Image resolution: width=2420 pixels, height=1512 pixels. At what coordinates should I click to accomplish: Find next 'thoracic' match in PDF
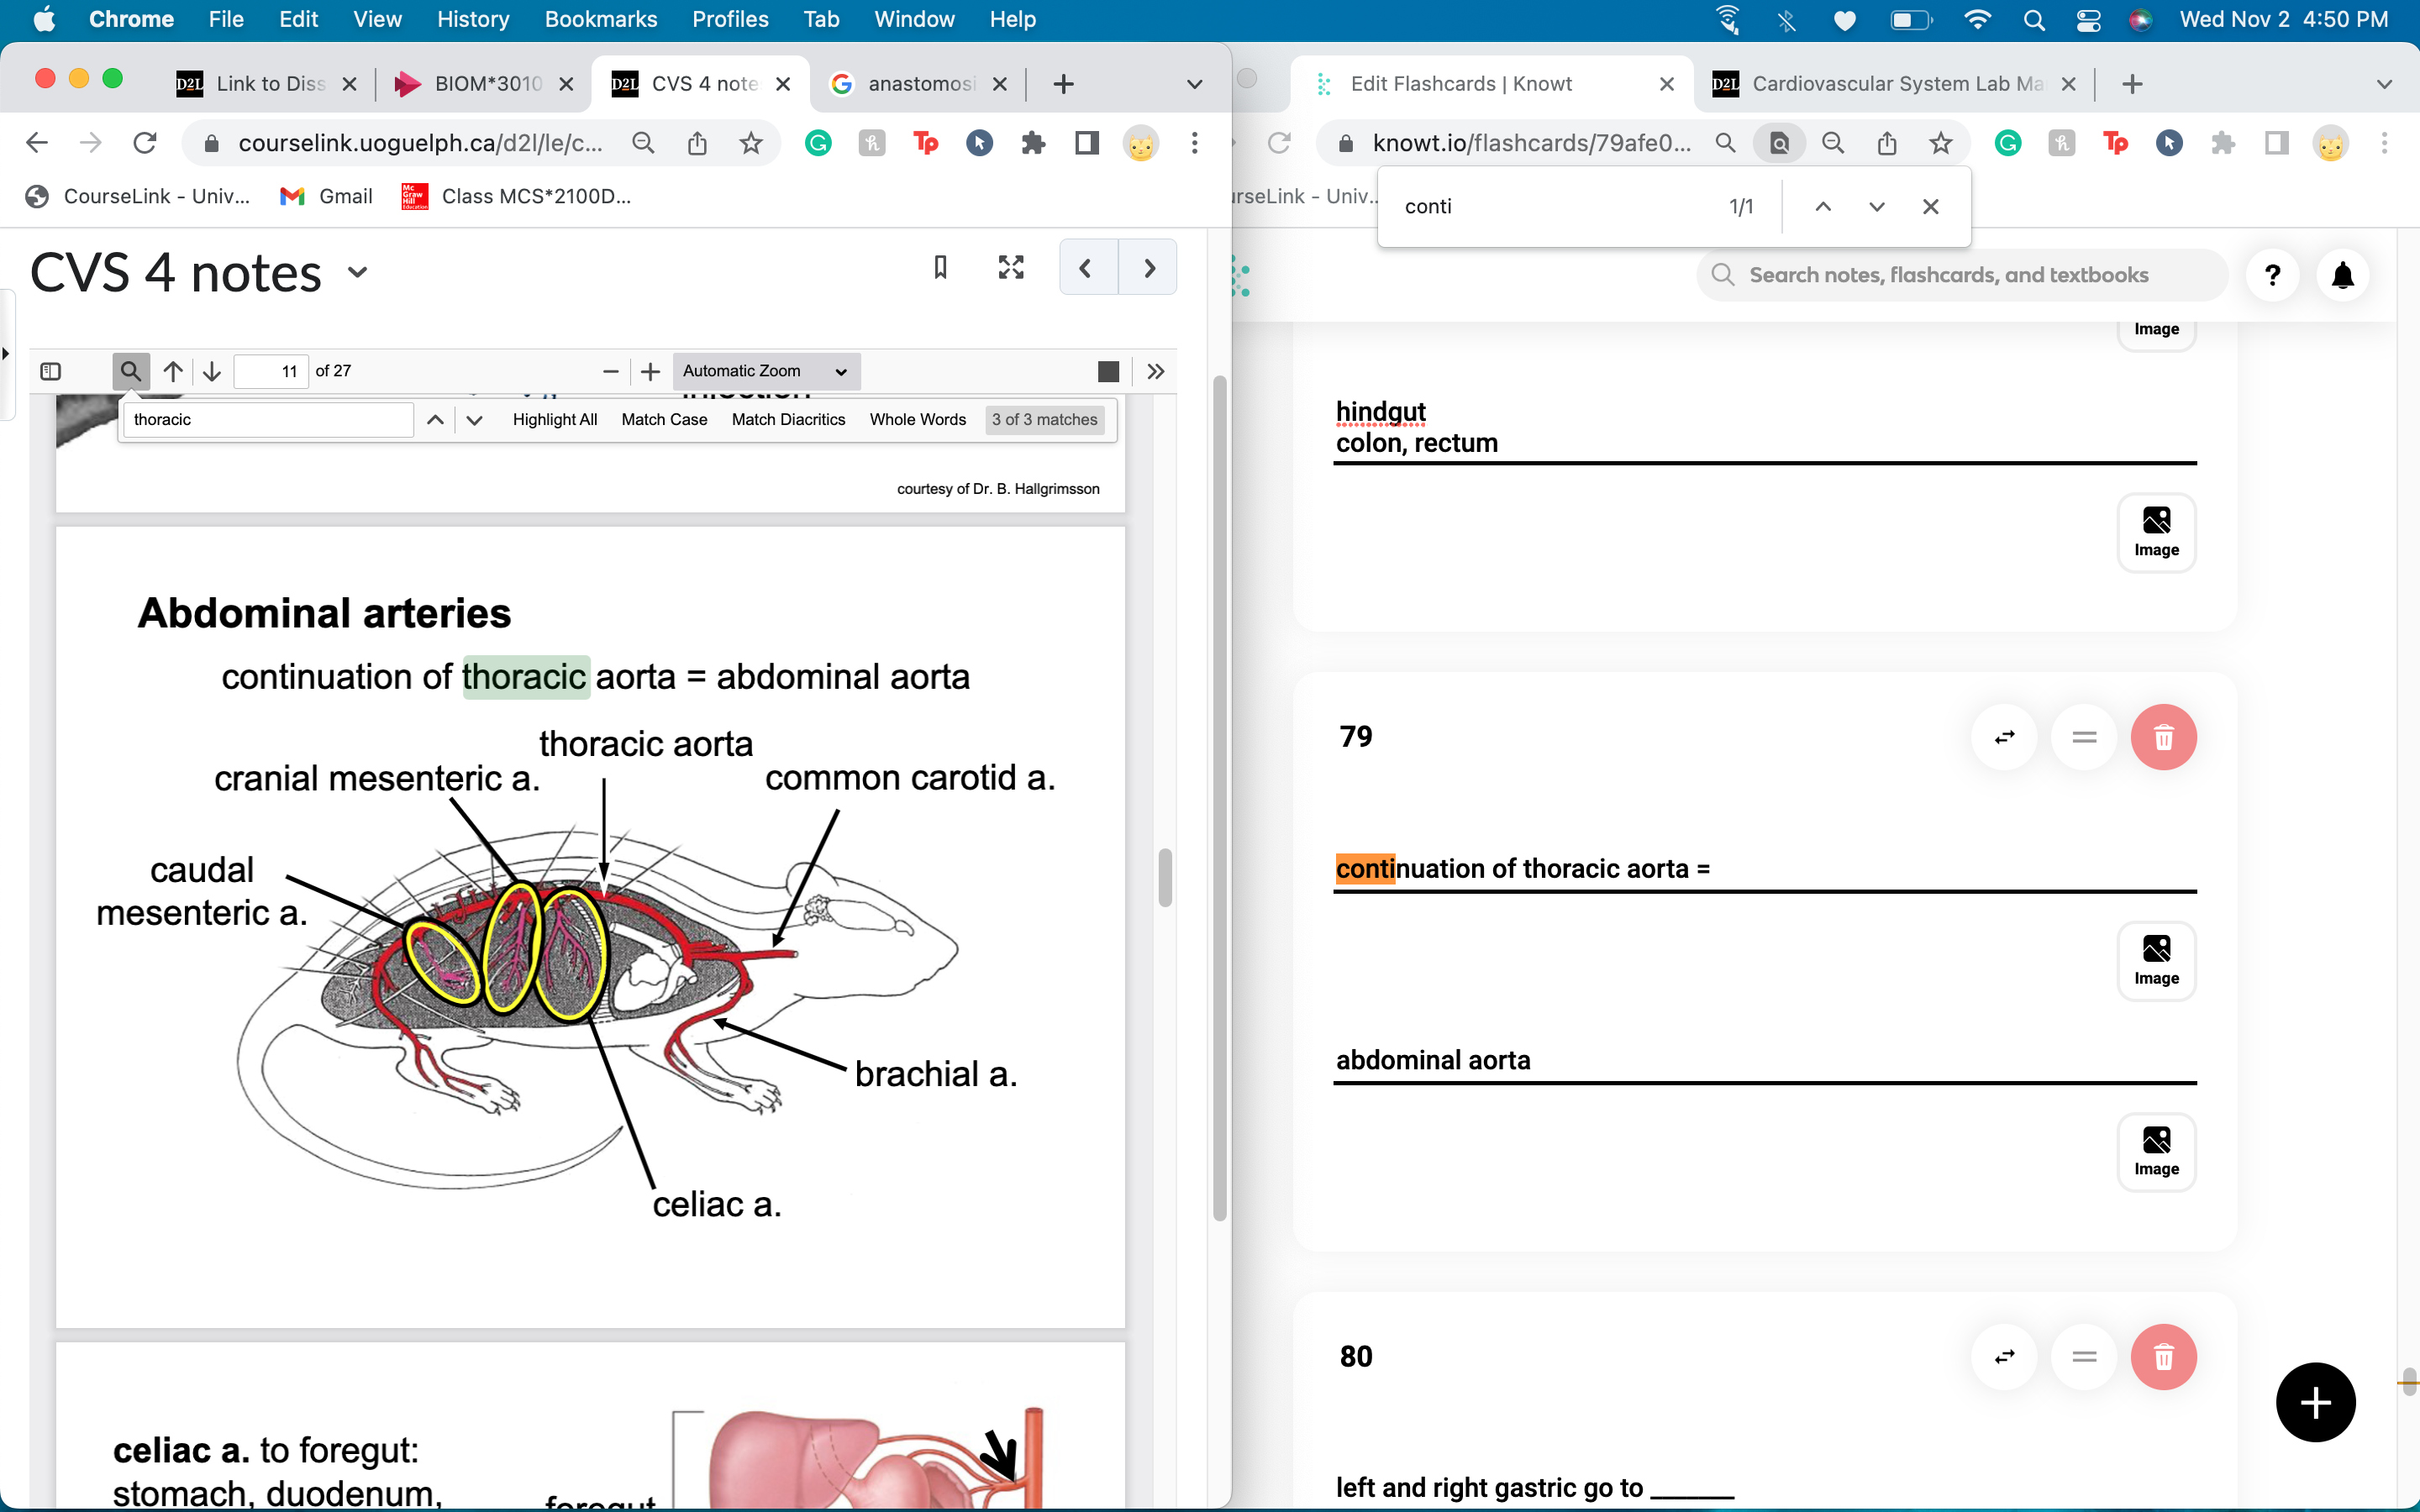[474, 419]
